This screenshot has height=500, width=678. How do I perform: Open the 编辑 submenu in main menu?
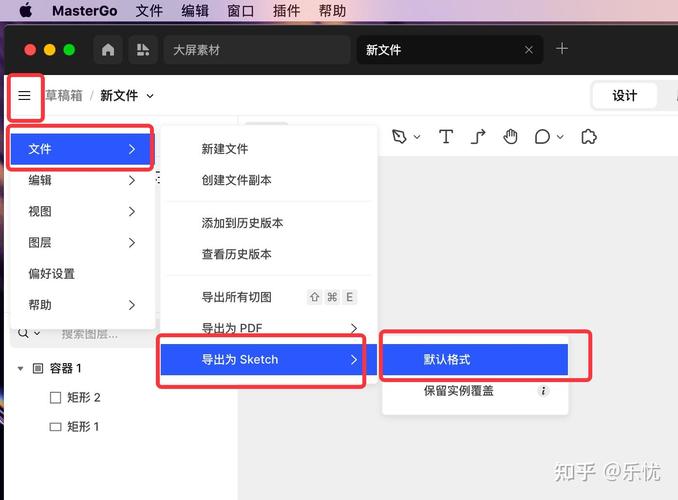(82, 180)
